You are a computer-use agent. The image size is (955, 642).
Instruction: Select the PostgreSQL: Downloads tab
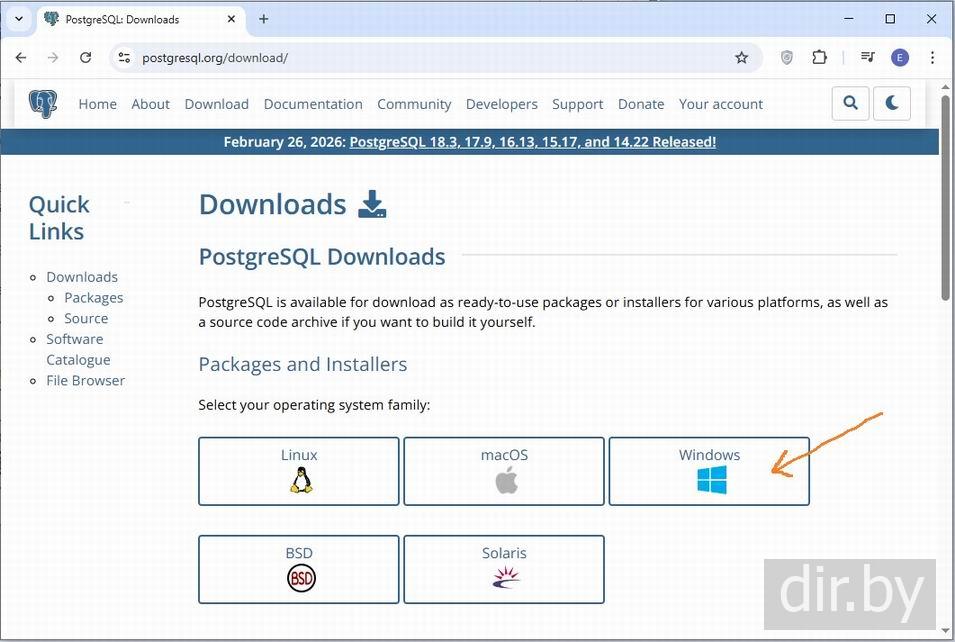point(141,19)
